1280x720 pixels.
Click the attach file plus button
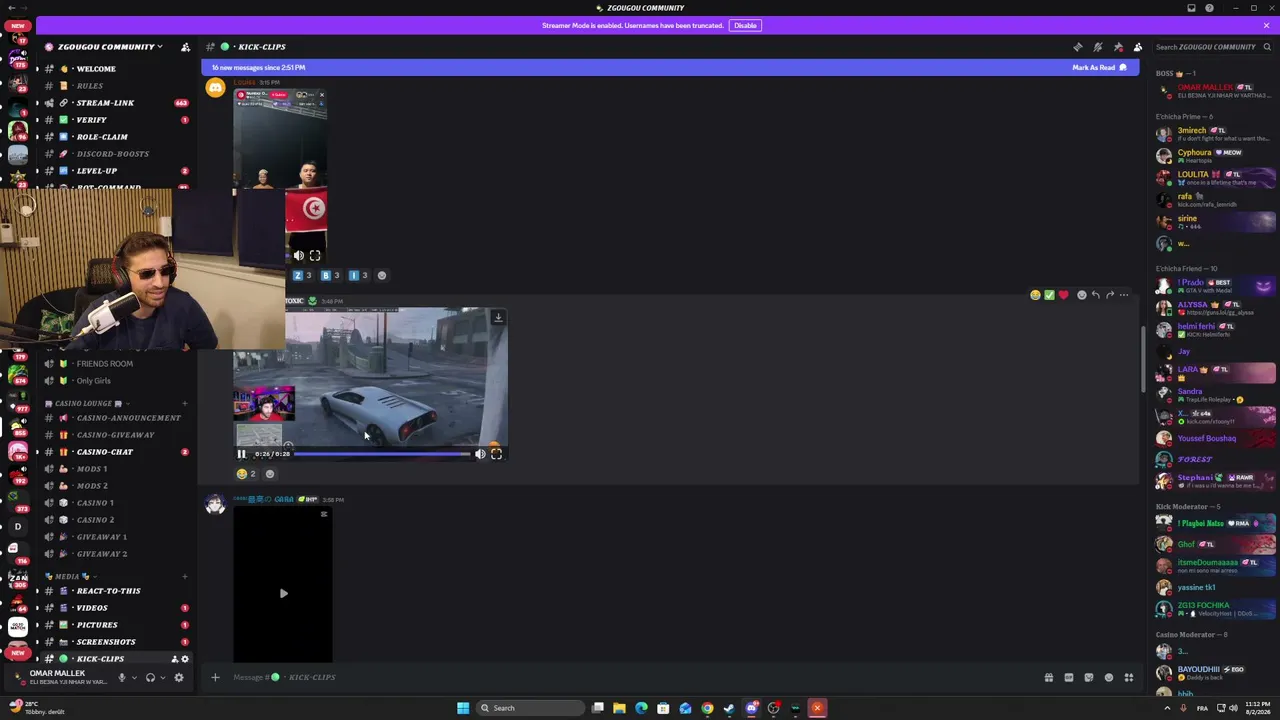point(215,677)
